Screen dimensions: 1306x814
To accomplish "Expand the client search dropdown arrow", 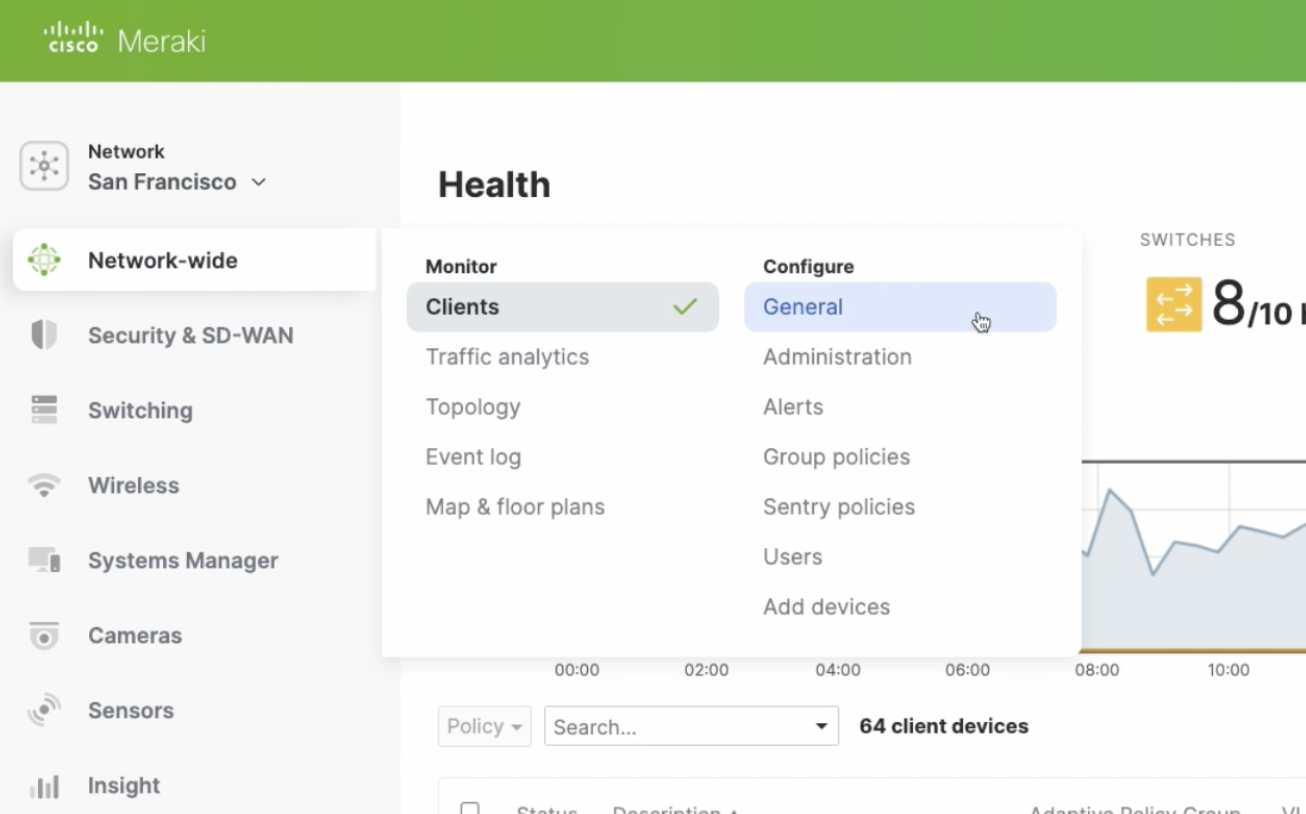I will pos(820,726).
